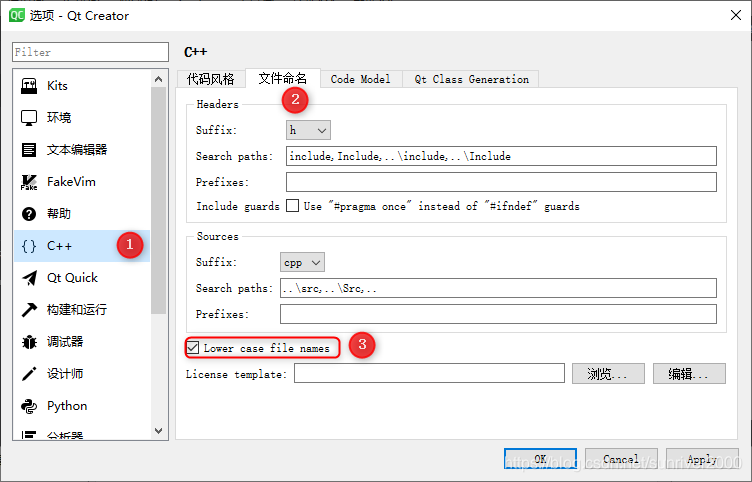Select the Kits category icon
Viewport: 752px width, 482px height.
(x=29, y=86)
